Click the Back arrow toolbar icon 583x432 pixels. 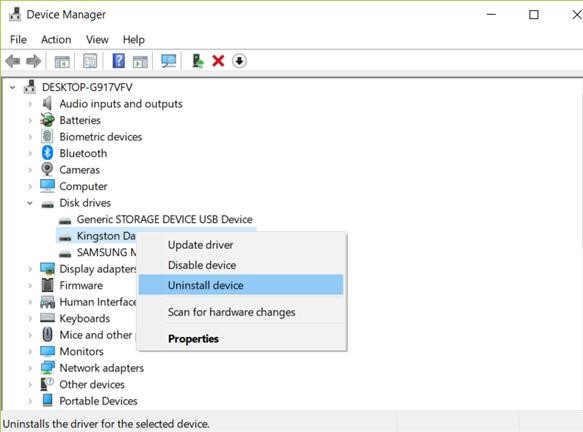click(x=13, y=61)
